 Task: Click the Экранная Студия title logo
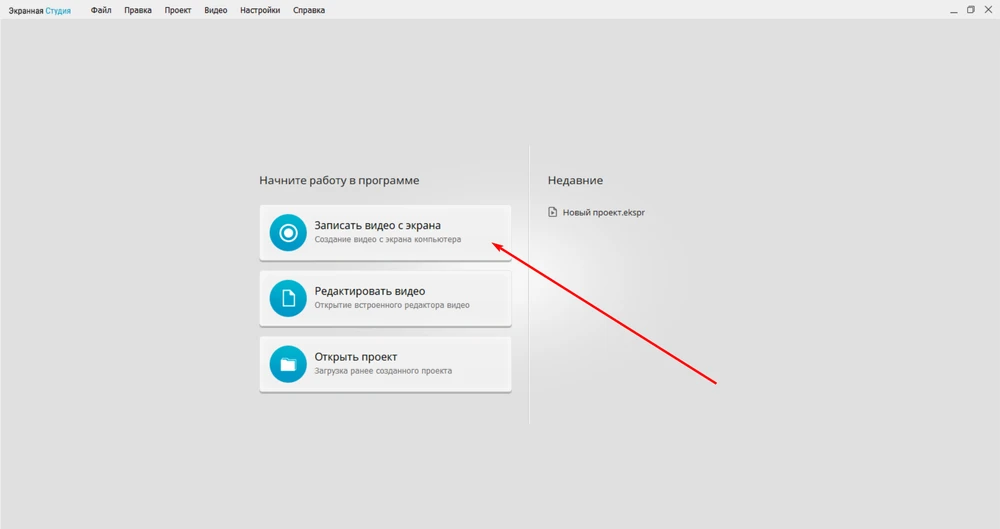[40, 10]
